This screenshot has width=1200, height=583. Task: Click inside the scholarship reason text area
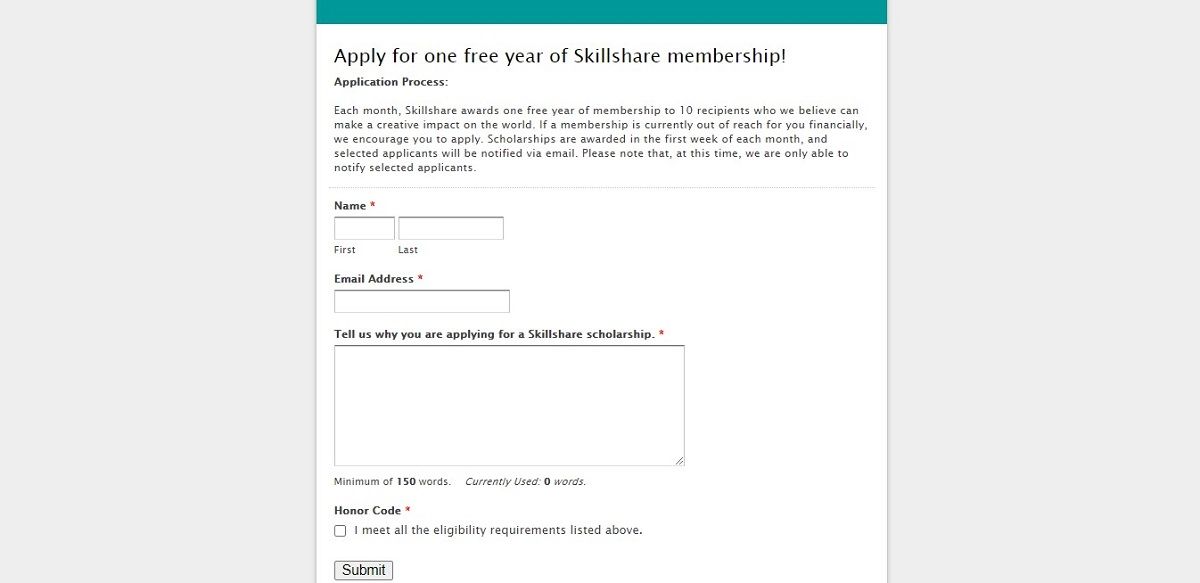pyautogui.click(x=509, y=405)
